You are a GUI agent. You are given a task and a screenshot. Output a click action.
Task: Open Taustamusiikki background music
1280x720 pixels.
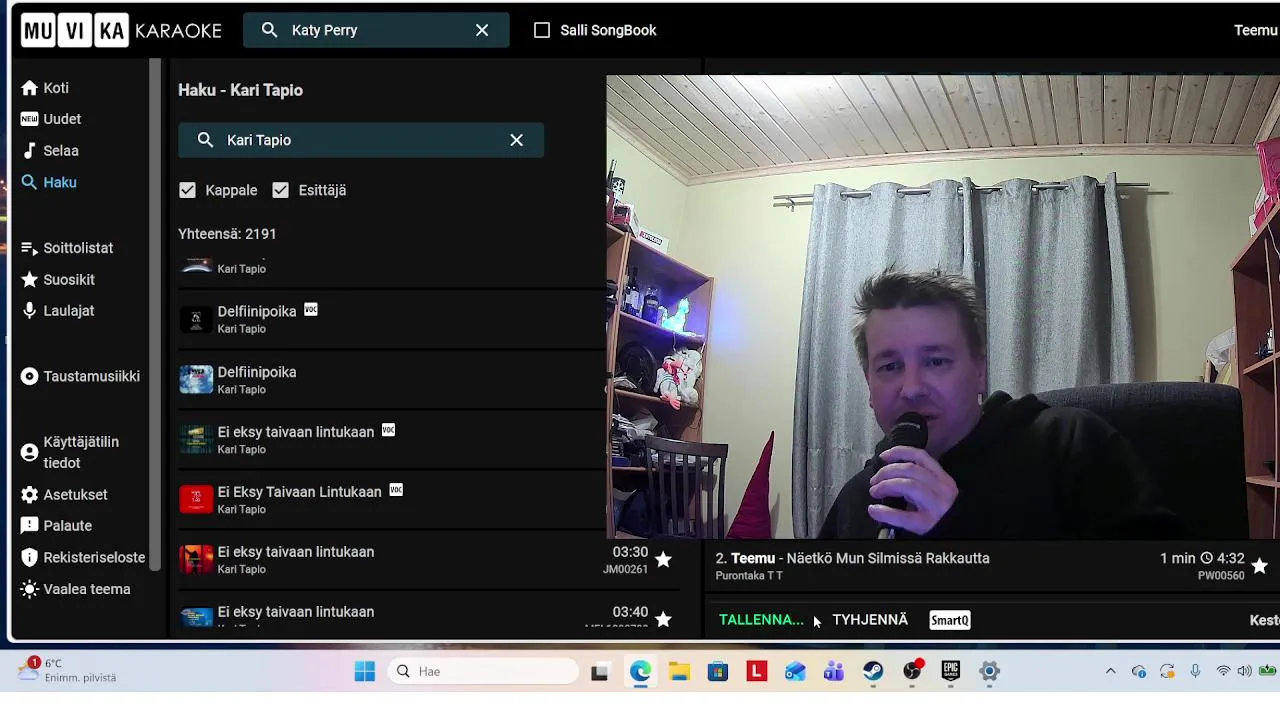coord(80,377)
